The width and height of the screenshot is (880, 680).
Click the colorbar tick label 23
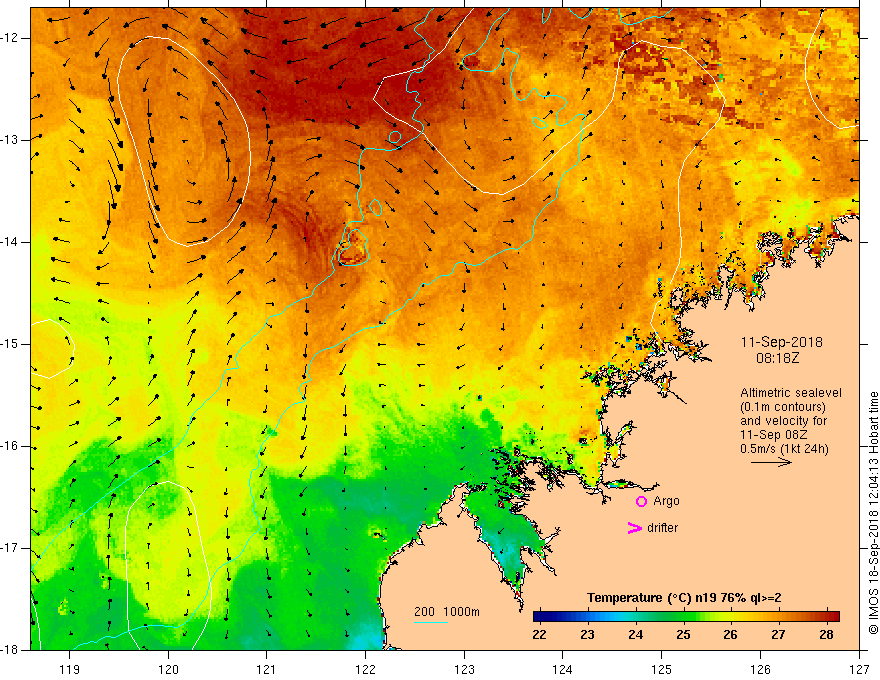[x=587, y=635]
